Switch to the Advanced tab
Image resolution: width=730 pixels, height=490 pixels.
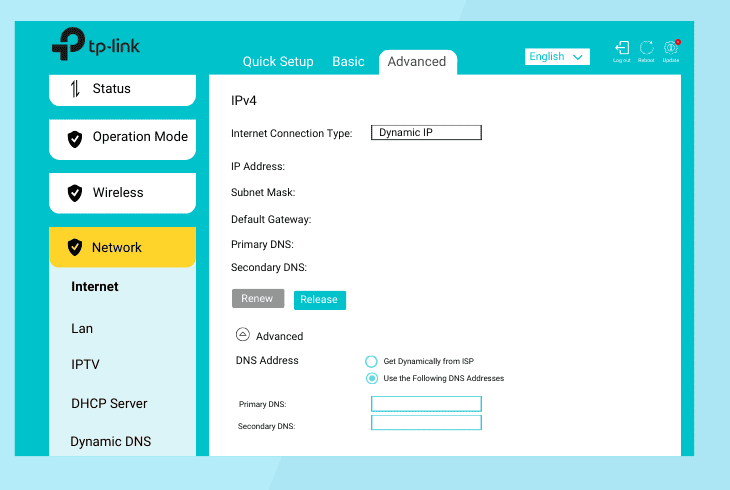coord(417,62)
